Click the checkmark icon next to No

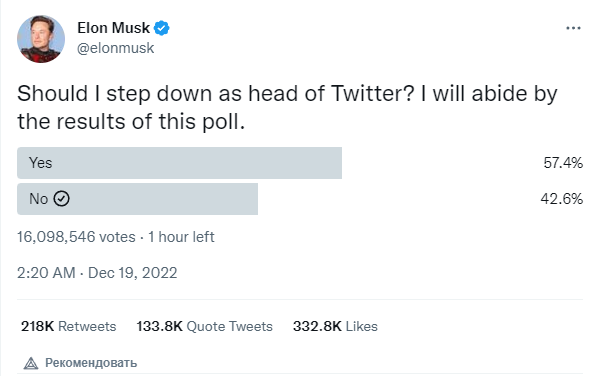(x=61, y=199)
